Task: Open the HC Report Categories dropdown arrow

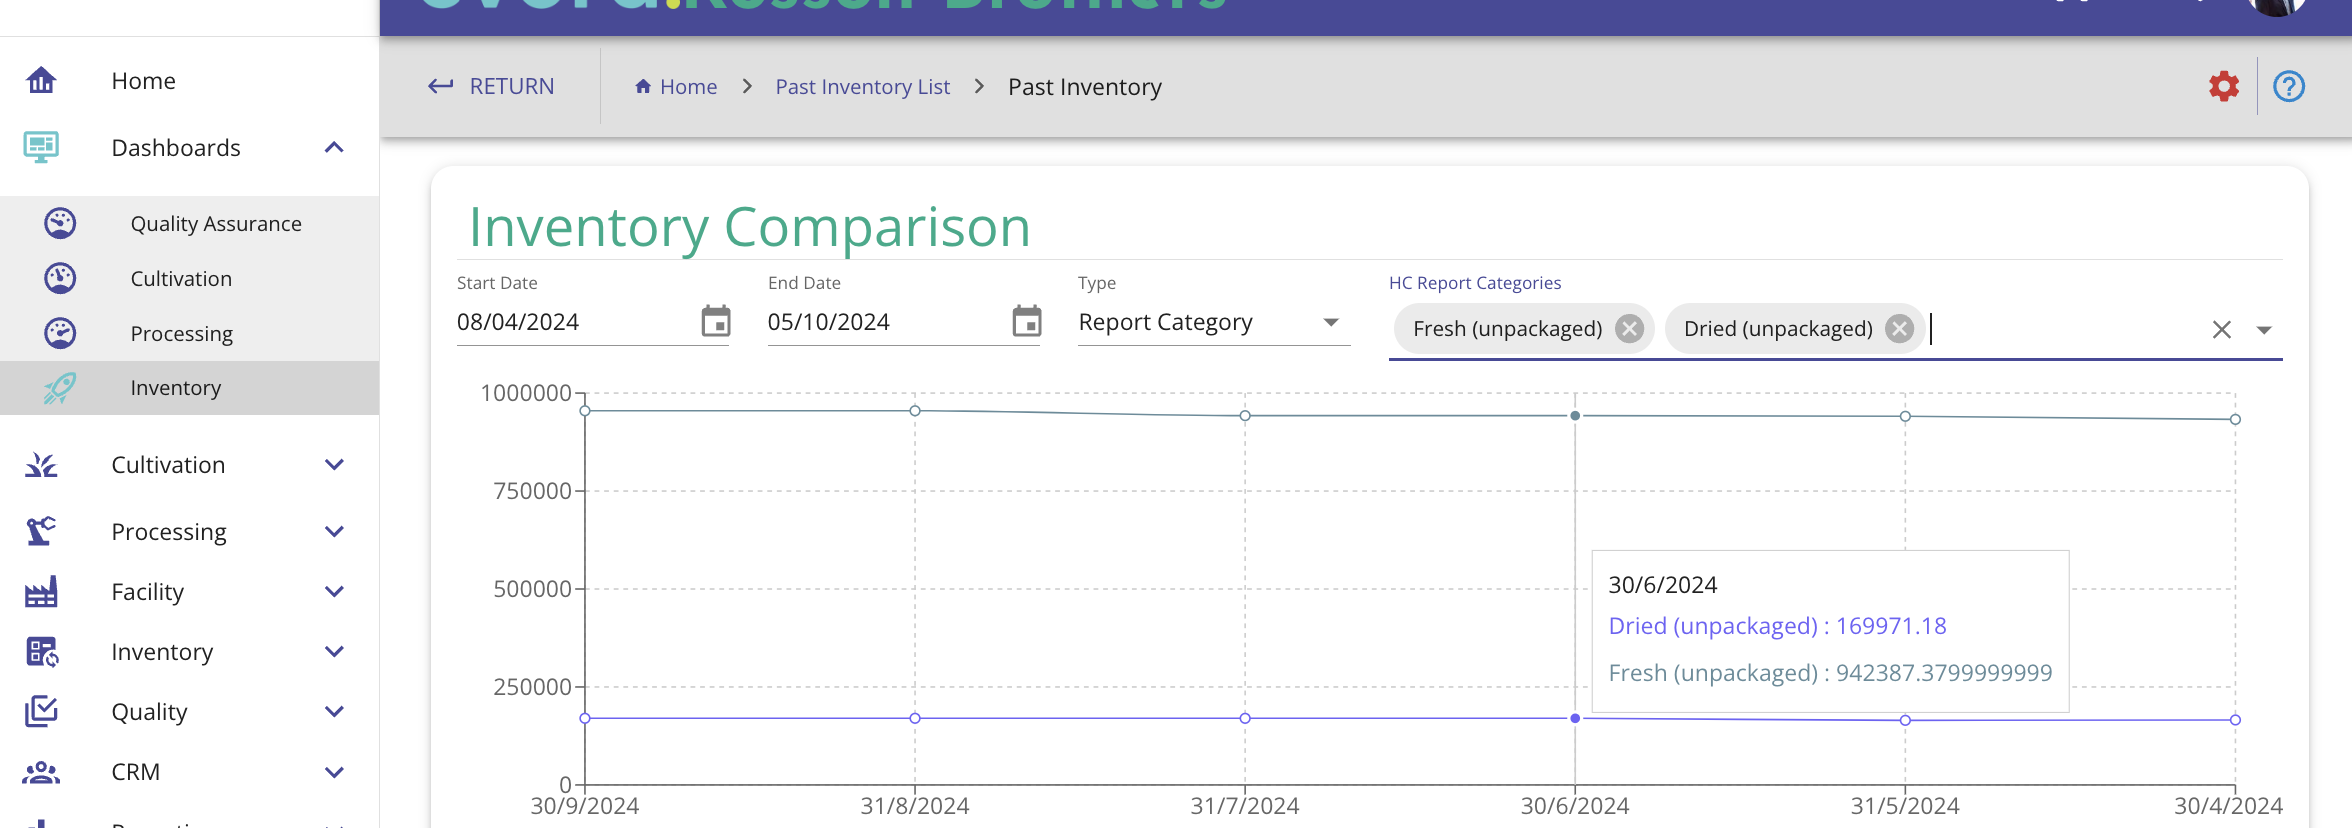Action: pyautogui.click(x=2264, y=330)
